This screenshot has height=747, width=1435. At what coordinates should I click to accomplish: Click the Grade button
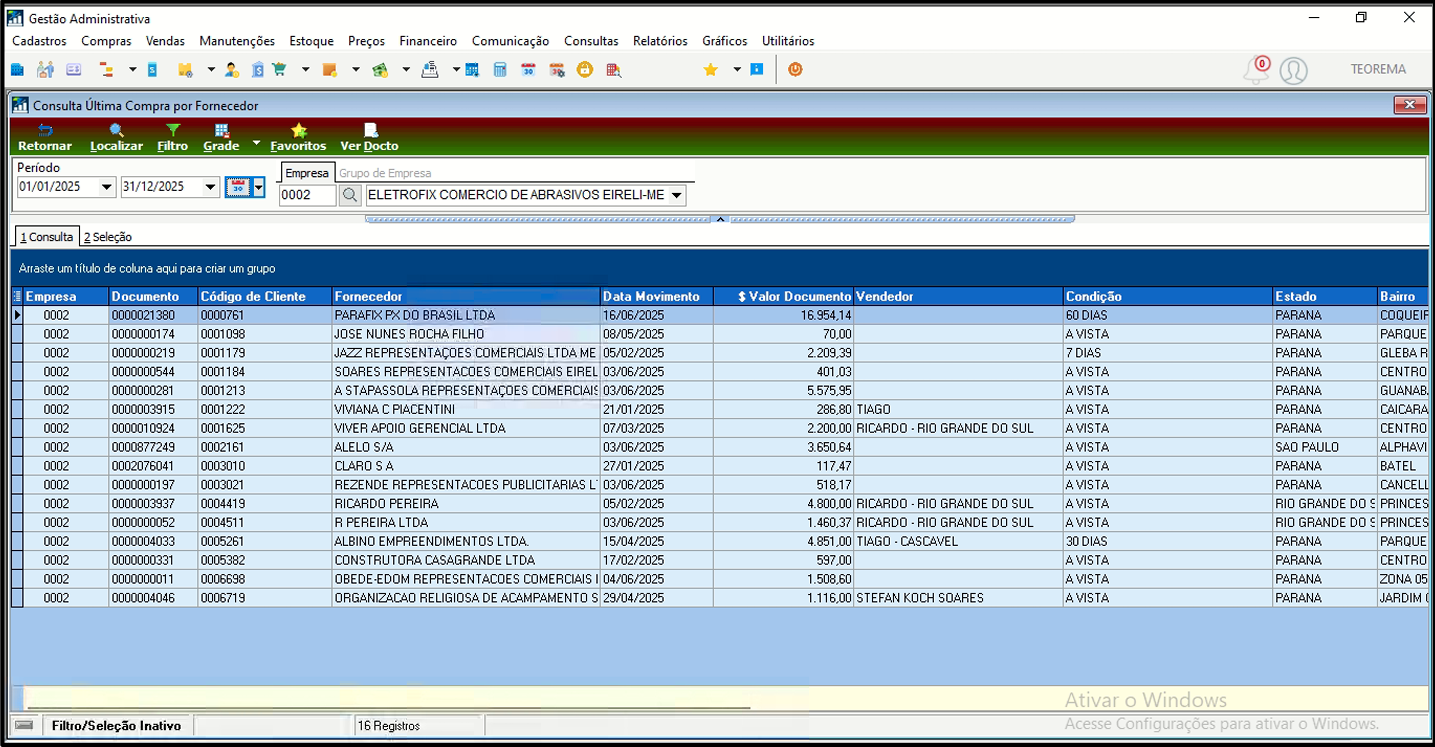coord(221,137)
